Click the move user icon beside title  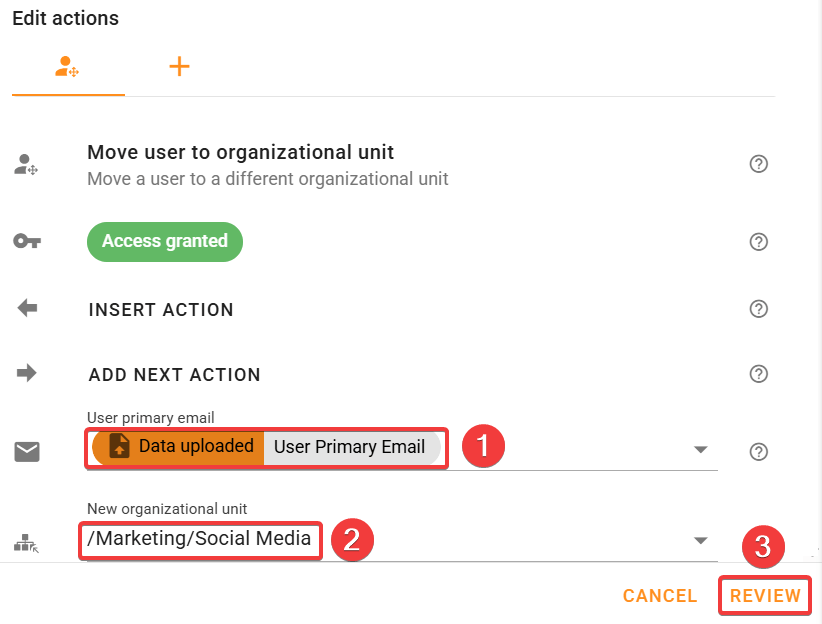point(26,165)
